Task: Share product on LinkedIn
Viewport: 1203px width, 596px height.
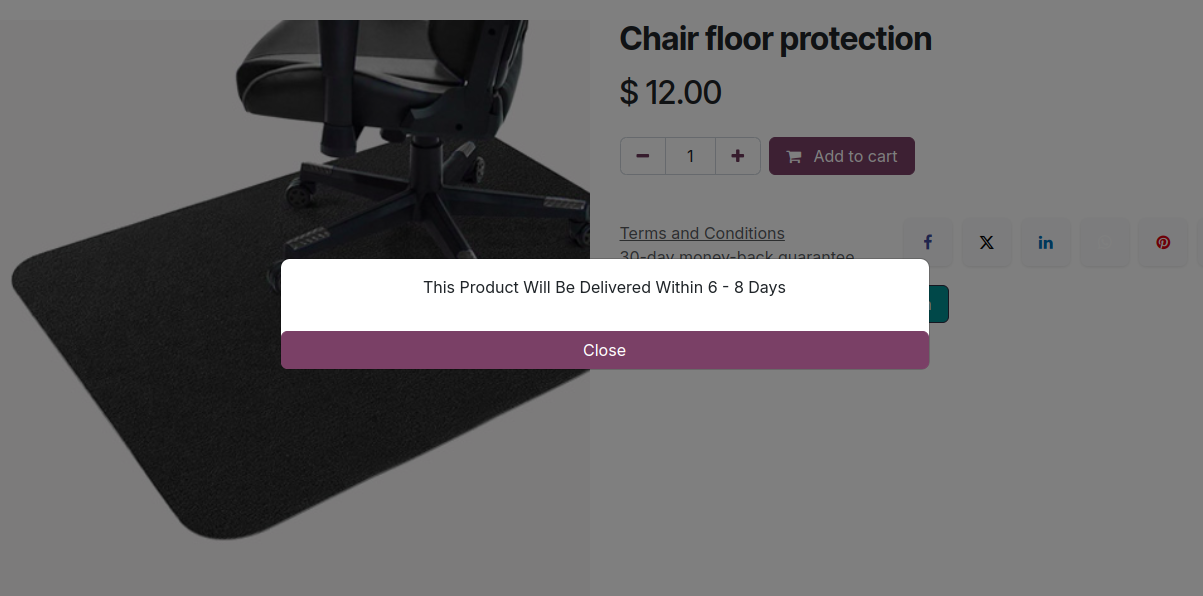Action: click(x=1045, y=243)
